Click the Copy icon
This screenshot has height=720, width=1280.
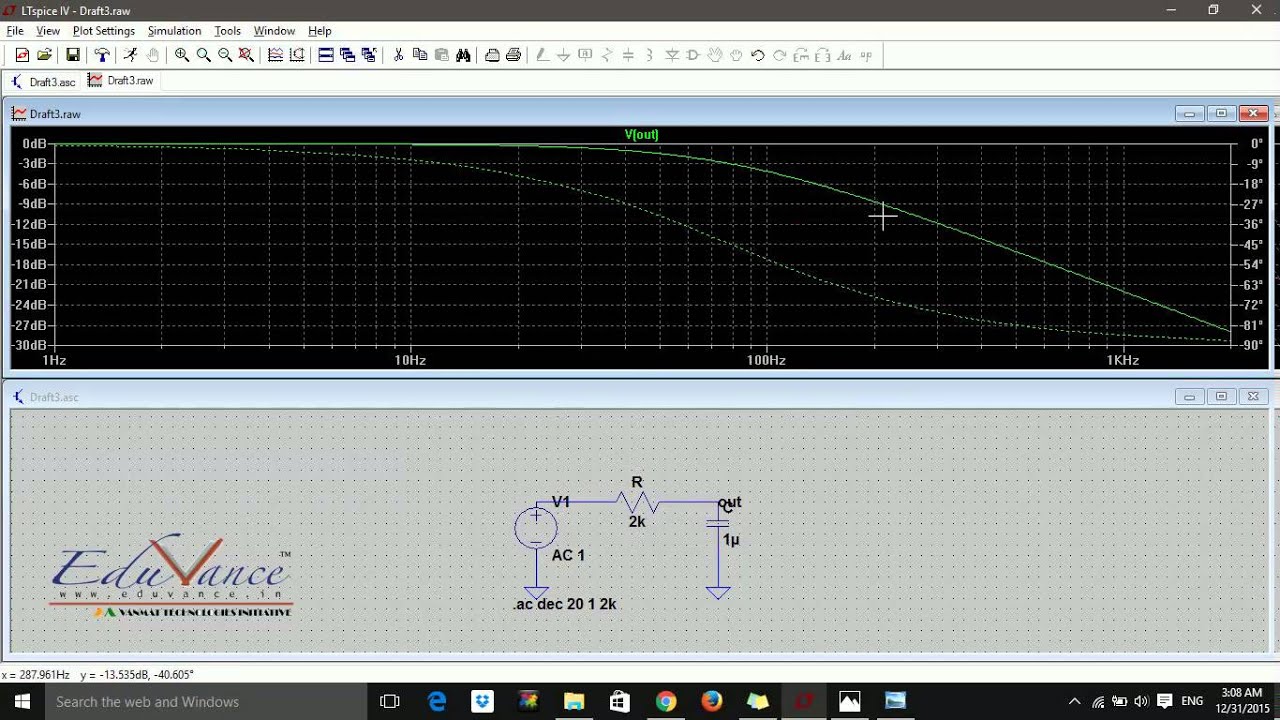(420, 55)
